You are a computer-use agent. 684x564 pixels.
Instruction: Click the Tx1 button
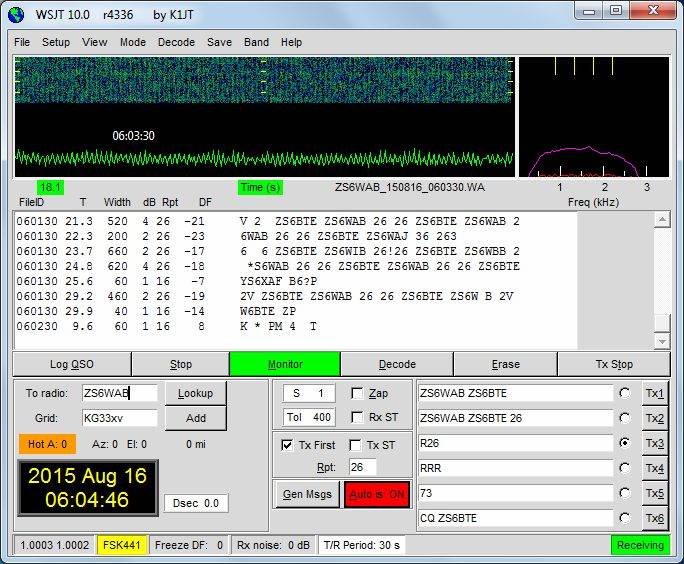pyautogui.click(x=654, y=393)
